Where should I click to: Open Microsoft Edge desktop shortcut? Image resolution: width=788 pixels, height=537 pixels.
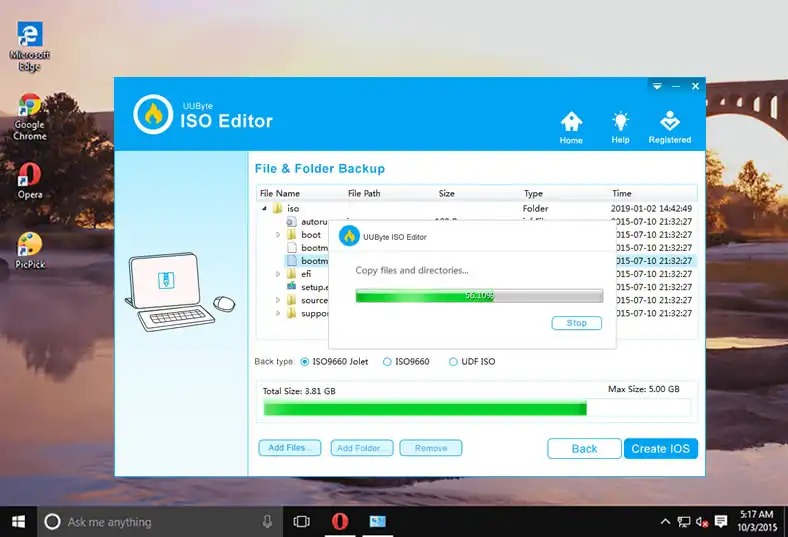[30, 46]
